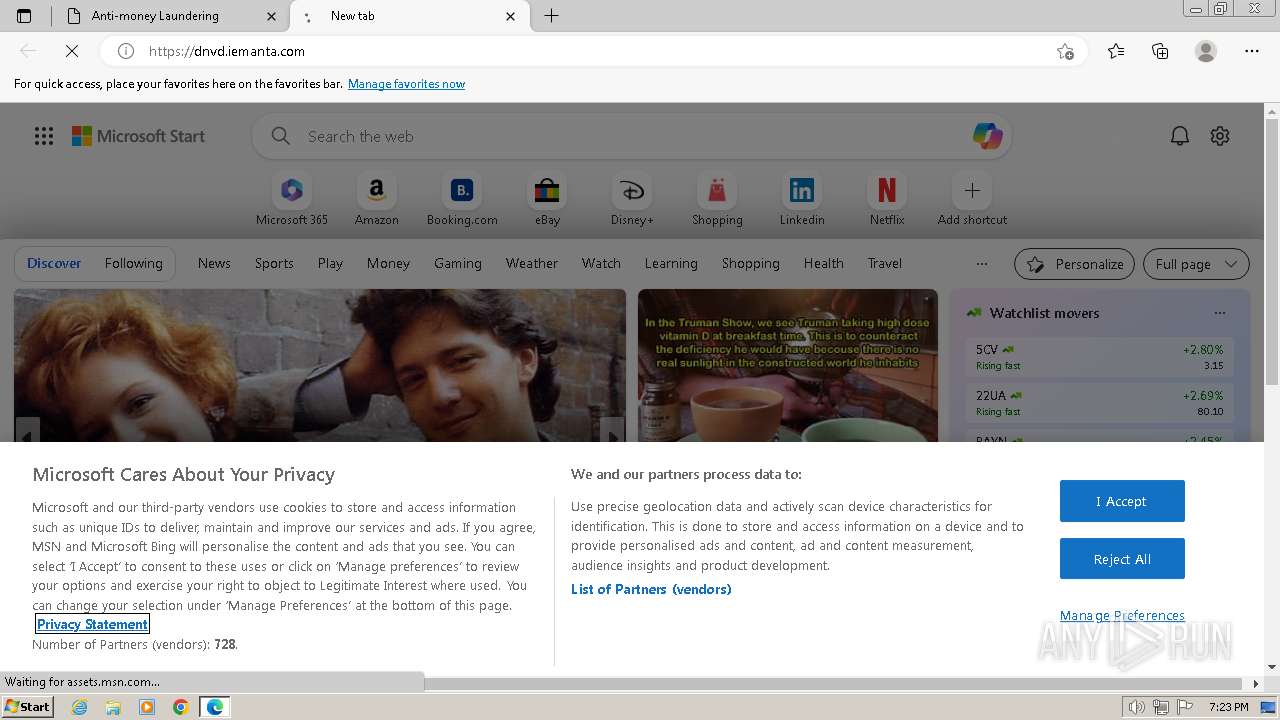Open Microsoft 365 shortcut
This screenshot has width=1280, height=720.
pyautogui.click(x=292, y=199)
